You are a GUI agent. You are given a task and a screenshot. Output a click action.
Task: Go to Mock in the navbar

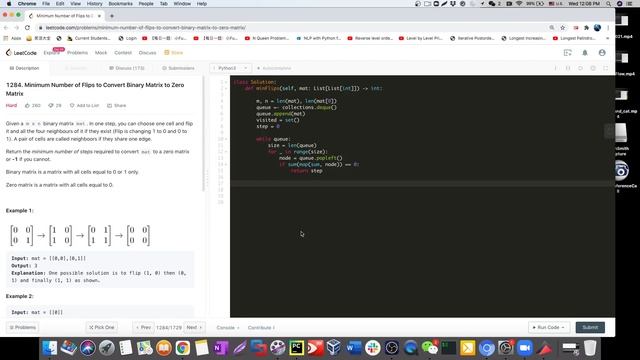click(101, 53)
